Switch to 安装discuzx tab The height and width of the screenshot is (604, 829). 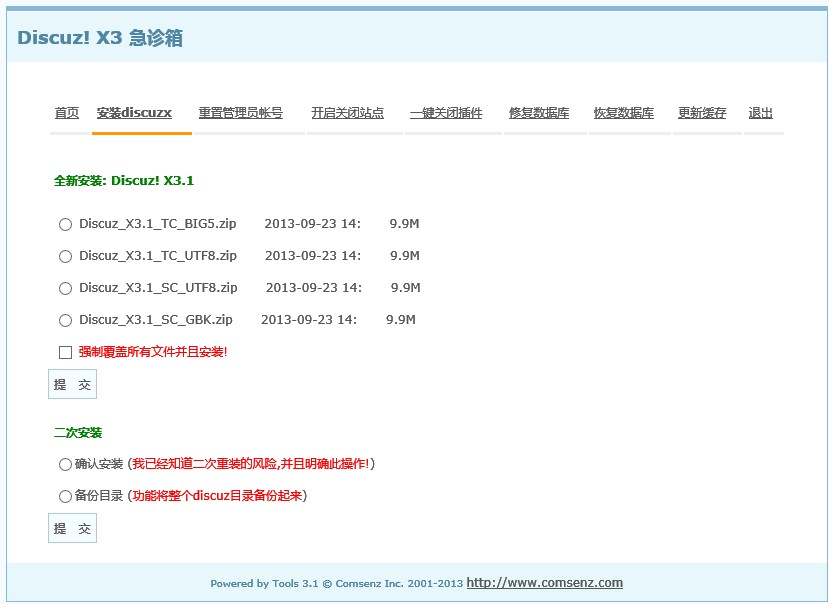[134, 113]
